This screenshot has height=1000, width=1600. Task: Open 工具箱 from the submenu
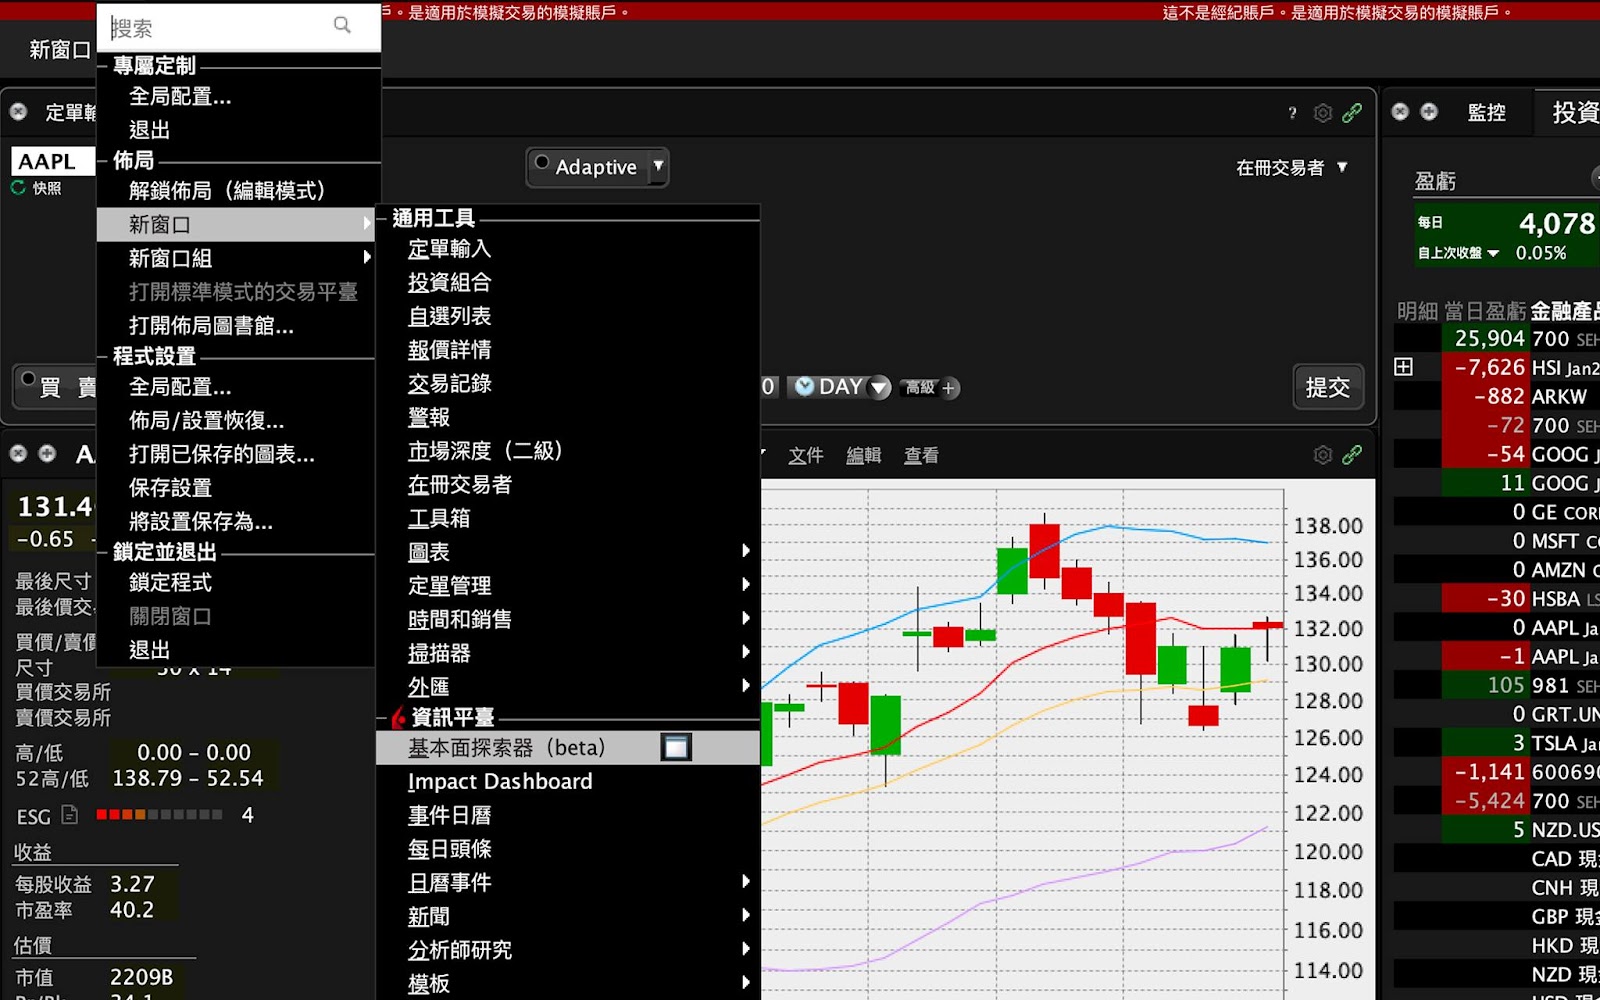coord(568,518)
